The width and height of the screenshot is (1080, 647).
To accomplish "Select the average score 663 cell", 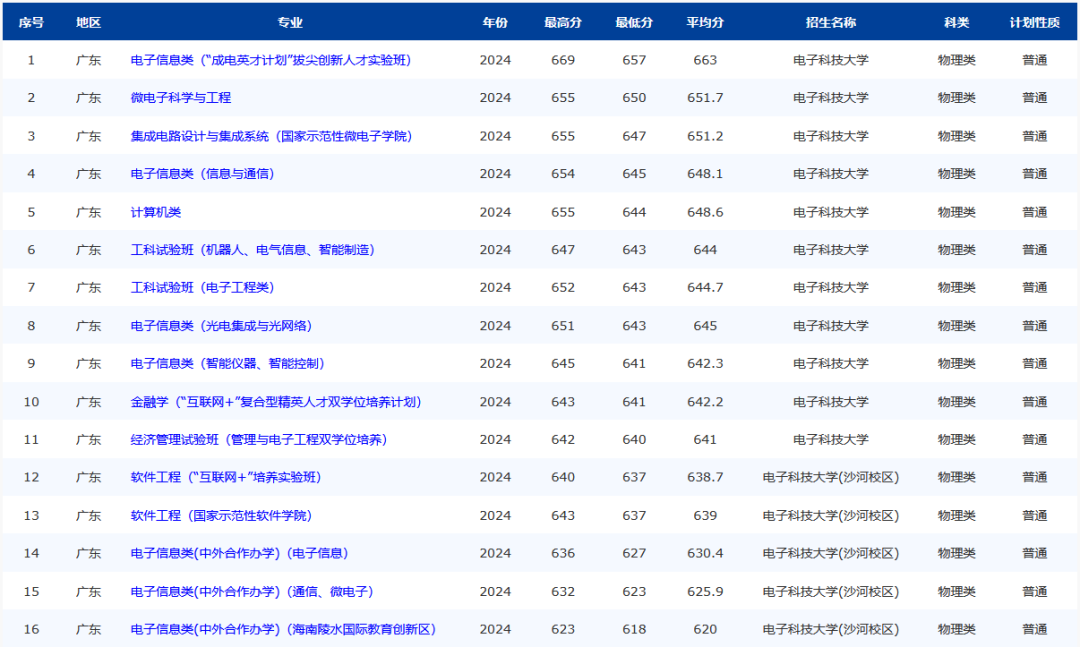I will 705,60.
